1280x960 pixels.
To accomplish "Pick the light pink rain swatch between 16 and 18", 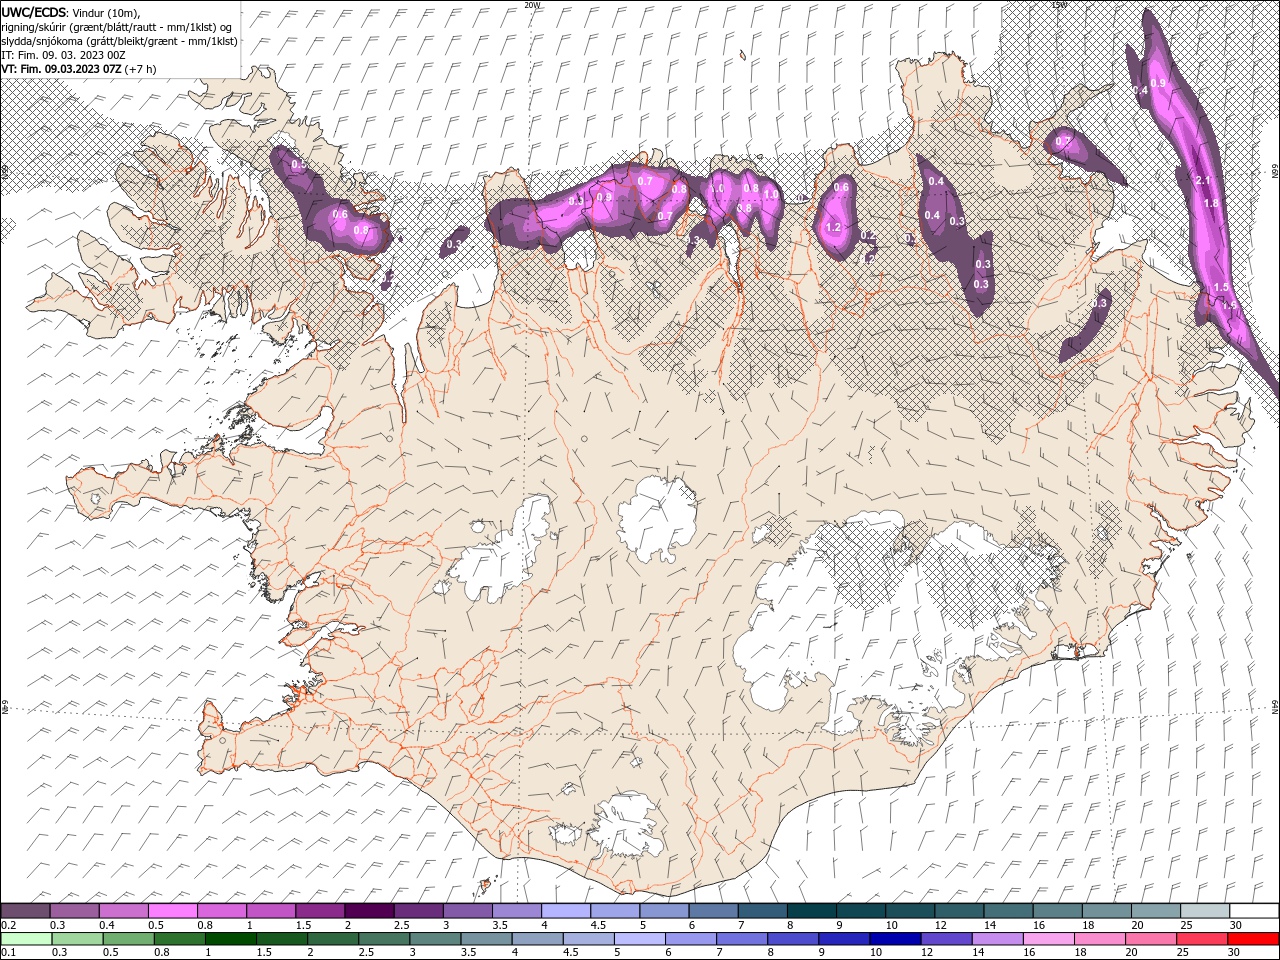I will 1049,939.
